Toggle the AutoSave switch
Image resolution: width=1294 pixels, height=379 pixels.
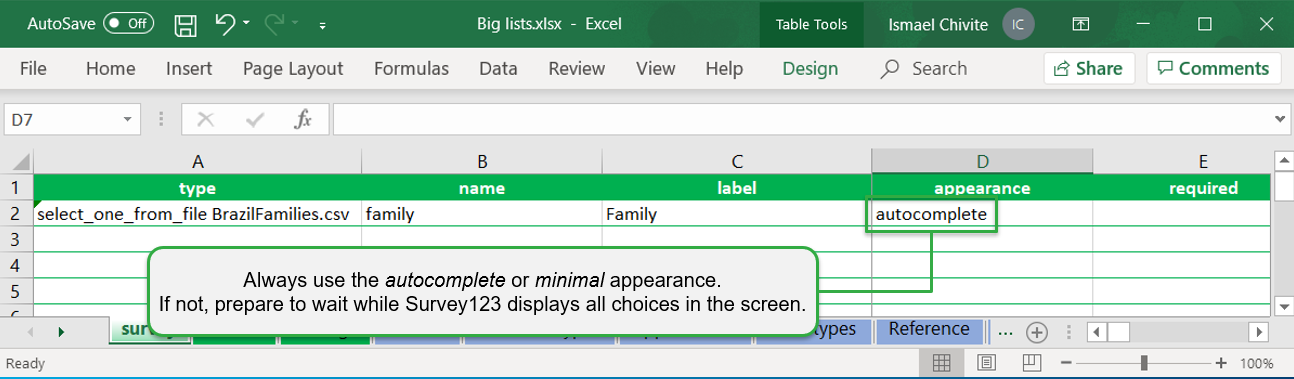128,23
